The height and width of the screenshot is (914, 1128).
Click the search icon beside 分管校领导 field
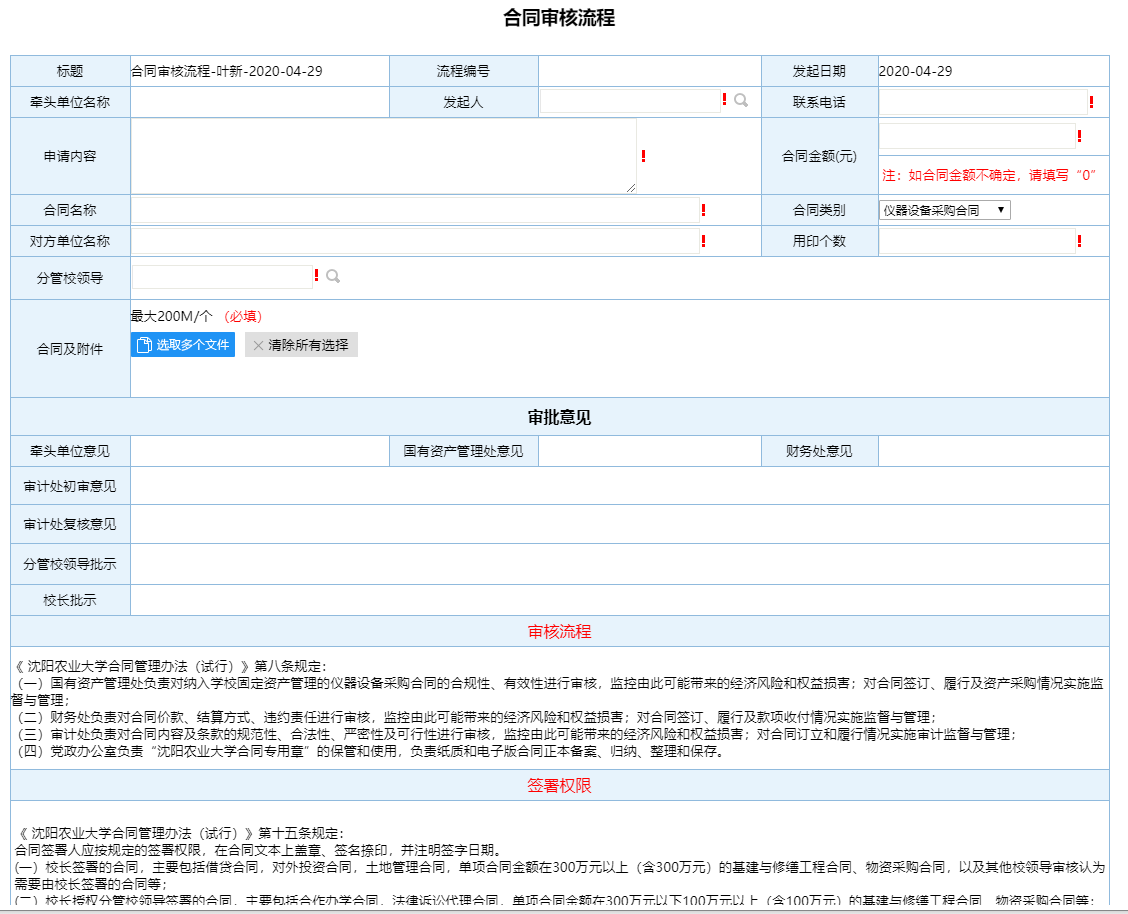[333, 276]
